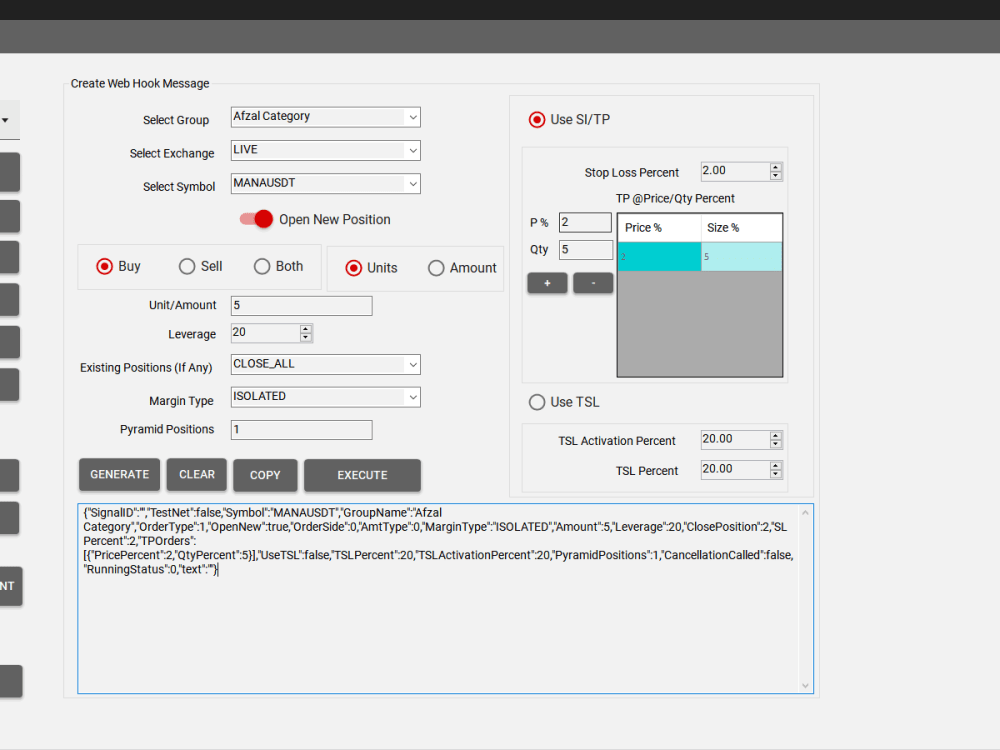Screen dimensions: 1000x750
Task: Decrement Leverage using its down spinner arrow
Action: (307, 336)
